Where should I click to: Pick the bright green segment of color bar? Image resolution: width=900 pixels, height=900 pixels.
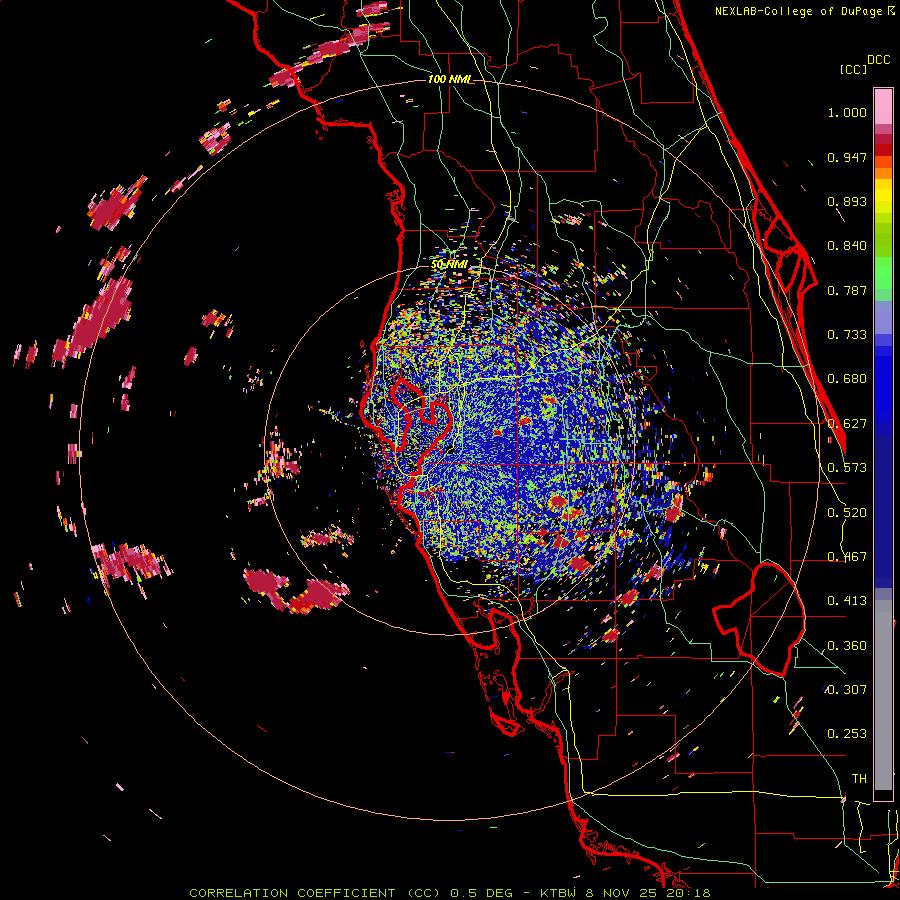coord(883,273)
